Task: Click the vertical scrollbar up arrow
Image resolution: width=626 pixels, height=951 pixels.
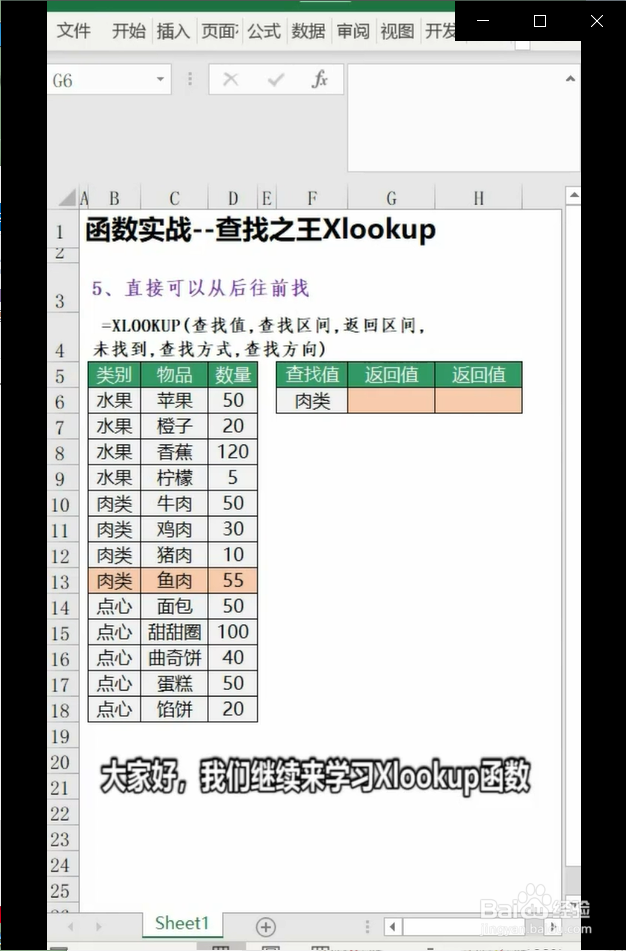Action: pyautogui.click(x=573, y=195)
